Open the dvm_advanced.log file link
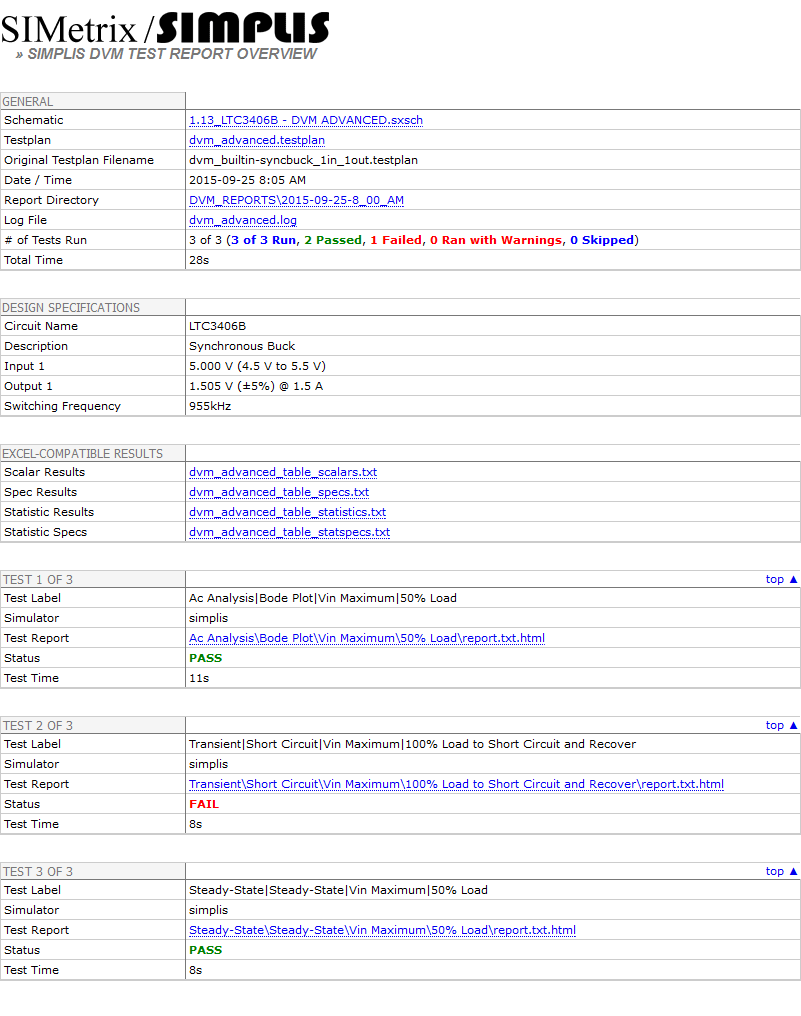The height and width of the screenshot is (1016, 801). [242, 220]
